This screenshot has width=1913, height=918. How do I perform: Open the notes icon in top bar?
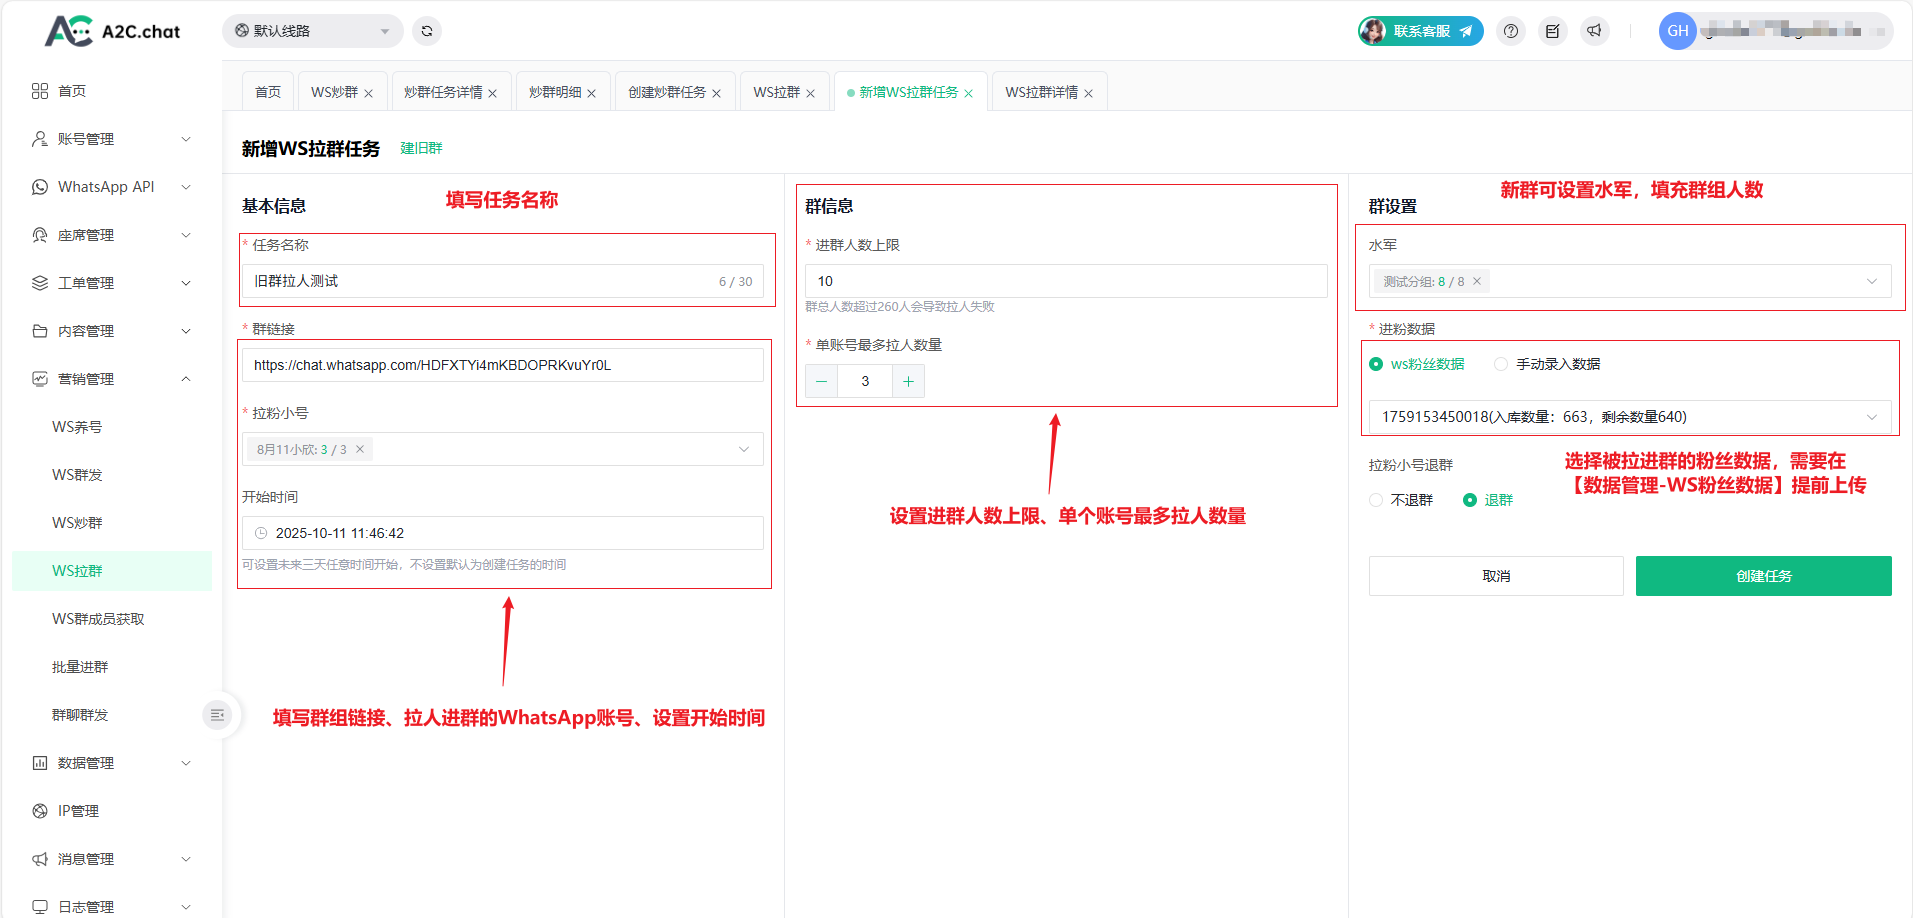coord(1552,31)
